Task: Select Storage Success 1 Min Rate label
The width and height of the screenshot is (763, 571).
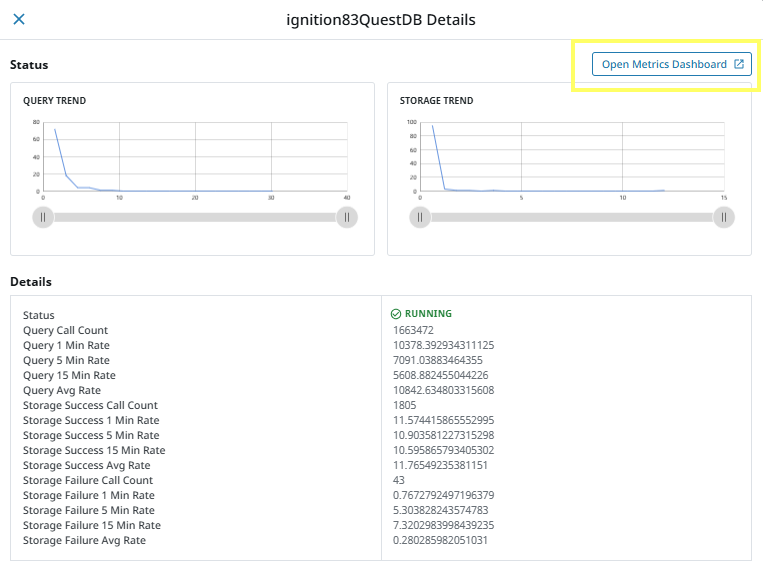Action: 91,421
